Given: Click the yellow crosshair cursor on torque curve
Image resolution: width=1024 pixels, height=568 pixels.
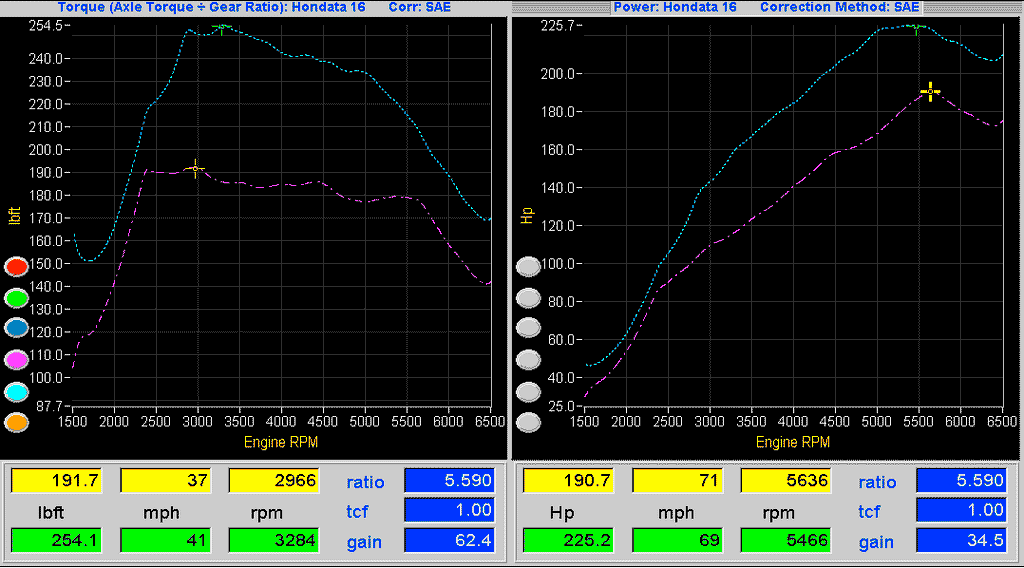Looking at the screenshot, I should point(196,168).
